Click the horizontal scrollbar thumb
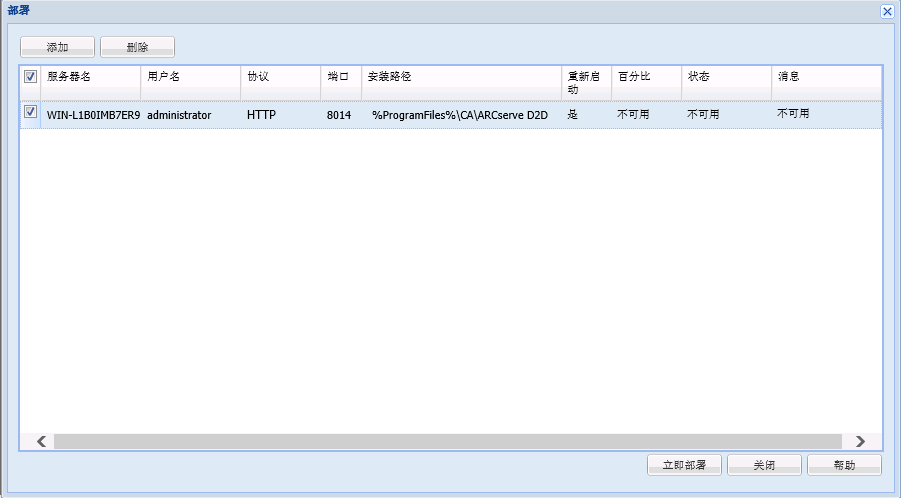Screen dimensions: 901x500 [x=448, y=441]
